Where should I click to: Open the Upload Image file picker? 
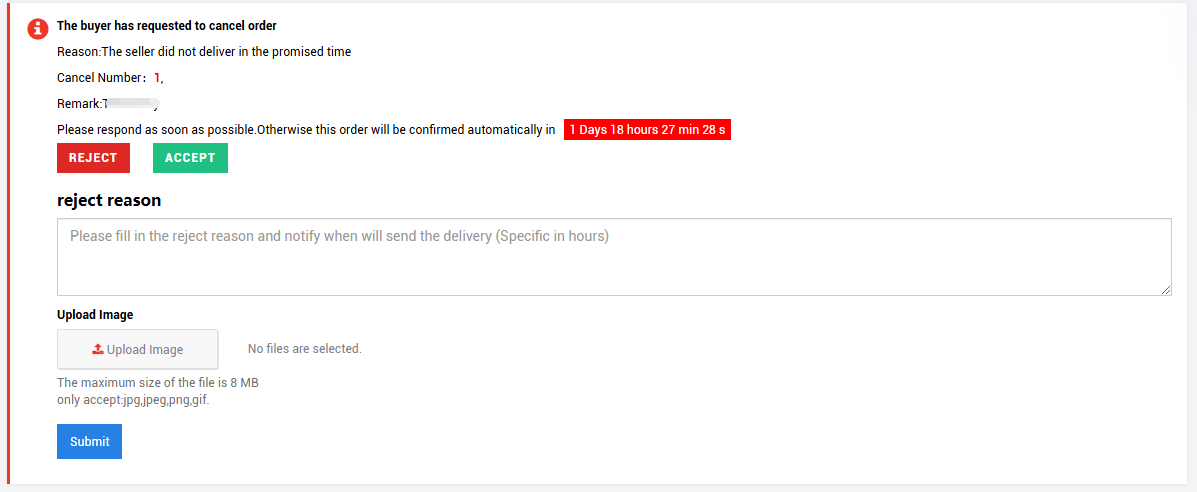point(138,349)
